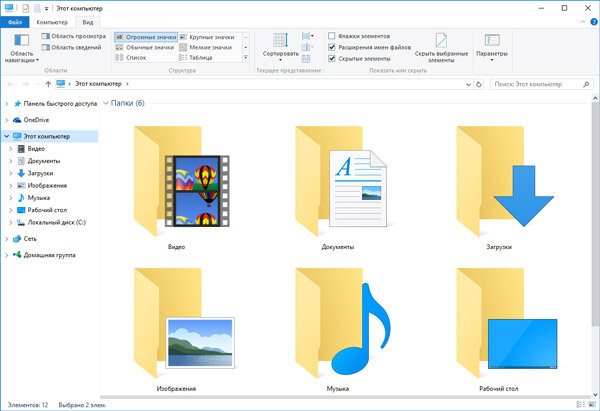
Task: Click the New folder icon in quick access toolbar
Action: pyautogui.click(x=37, y=8)
